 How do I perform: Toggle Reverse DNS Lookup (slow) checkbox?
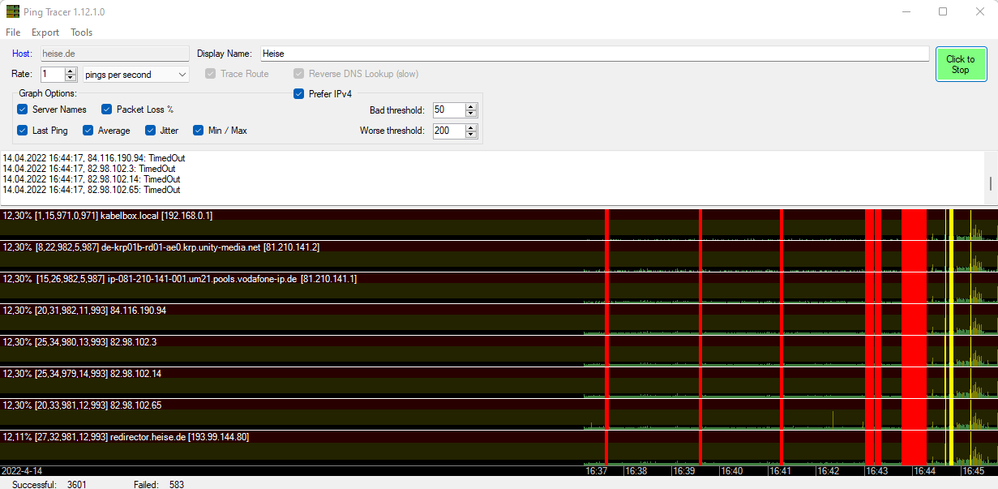coord(299,74)
